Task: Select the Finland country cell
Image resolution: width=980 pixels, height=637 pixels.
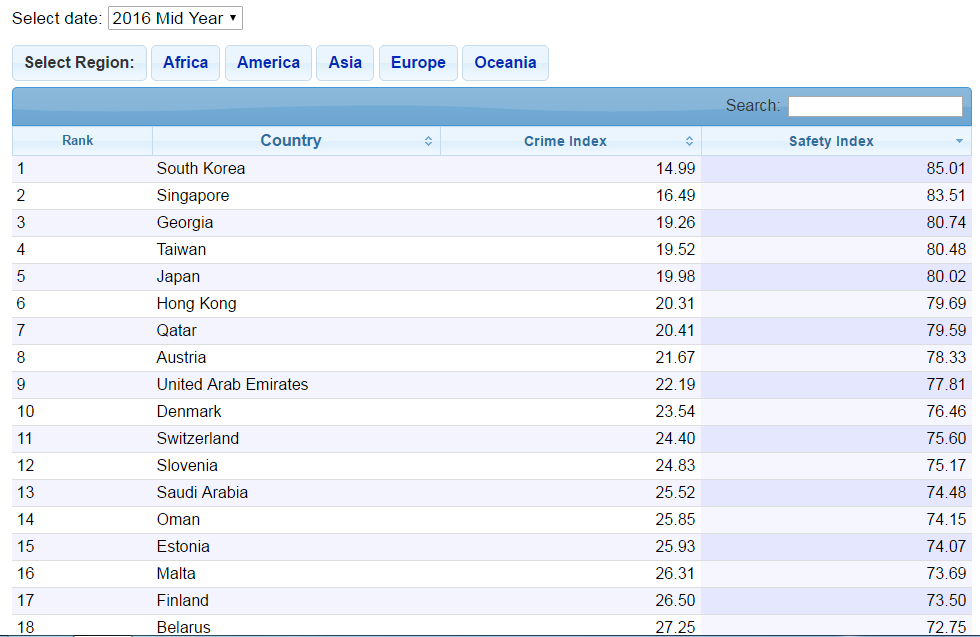Action: tap(183, 601)
